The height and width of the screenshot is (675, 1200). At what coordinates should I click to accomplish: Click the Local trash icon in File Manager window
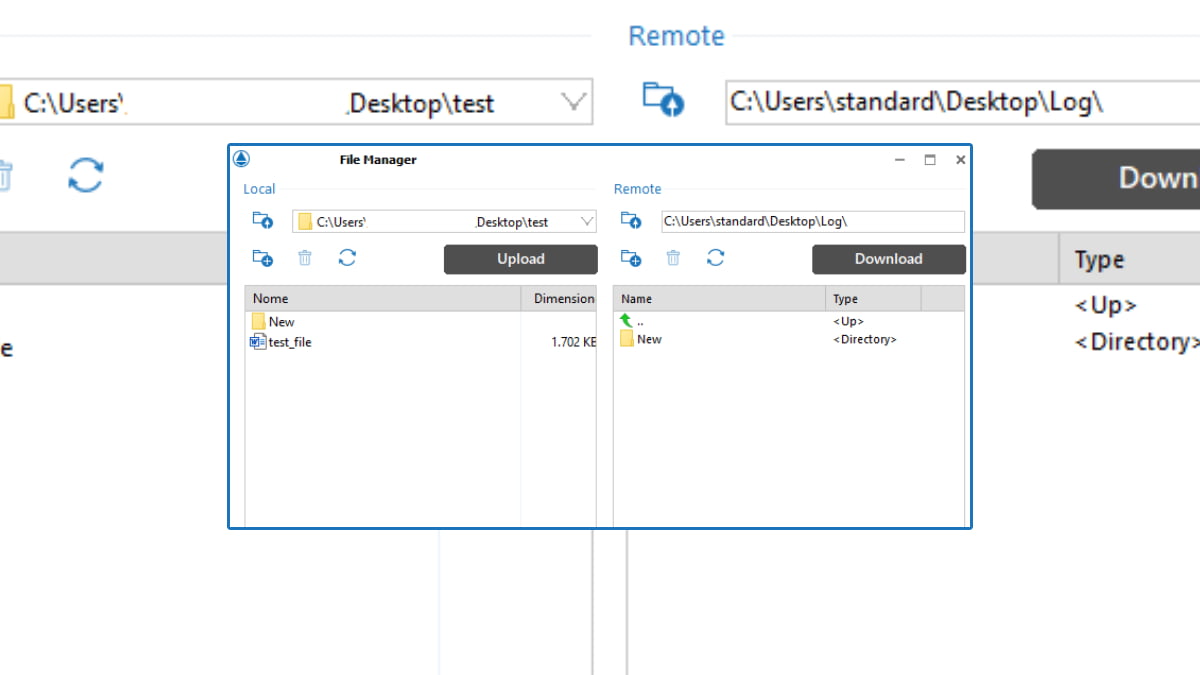coord(305,258)
